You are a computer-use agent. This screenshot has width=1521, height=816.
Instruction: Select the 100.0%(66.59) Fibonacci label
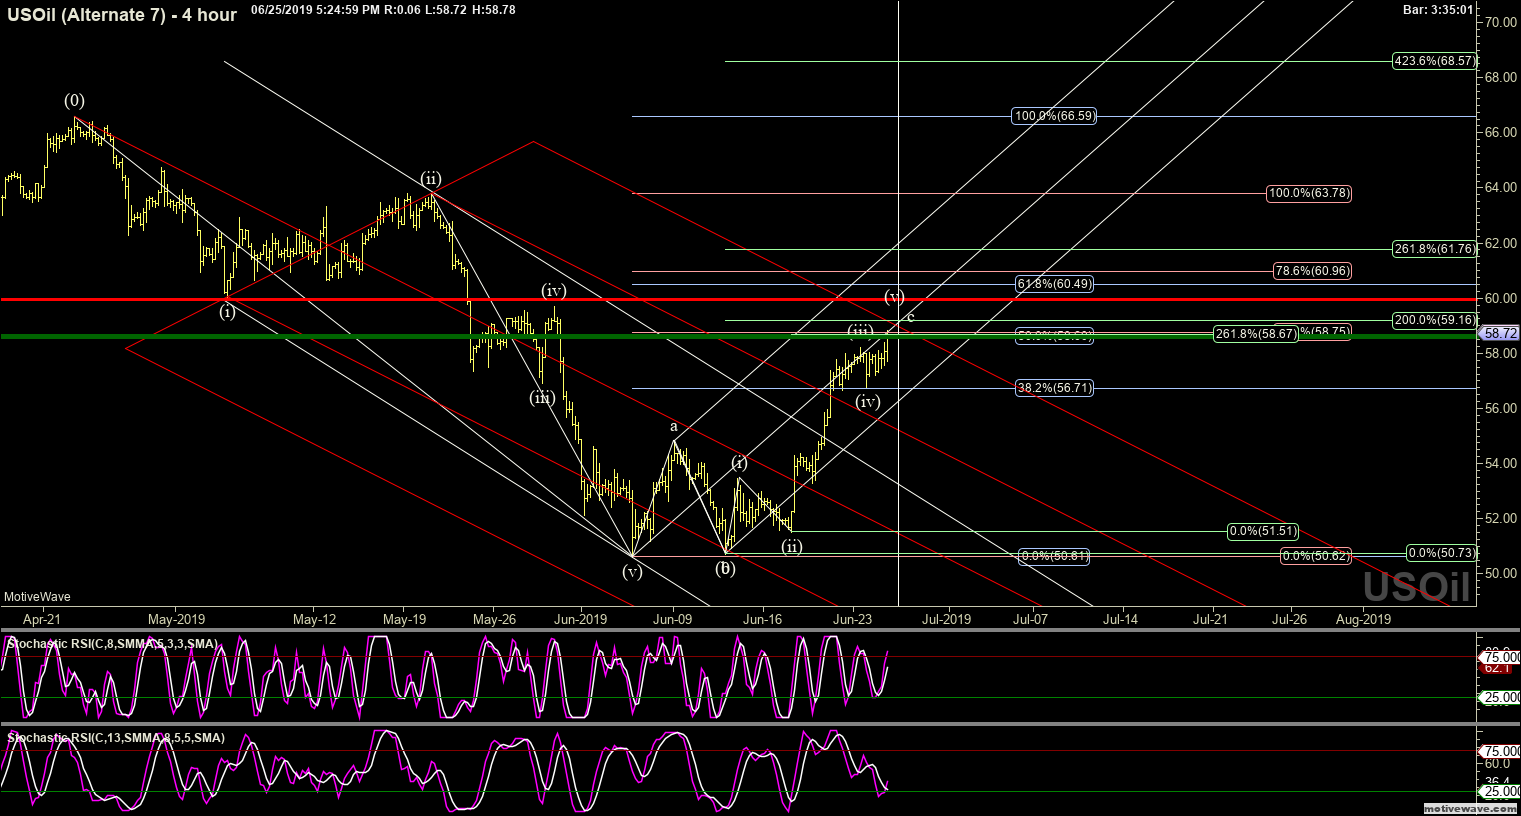pos(1054,116)
